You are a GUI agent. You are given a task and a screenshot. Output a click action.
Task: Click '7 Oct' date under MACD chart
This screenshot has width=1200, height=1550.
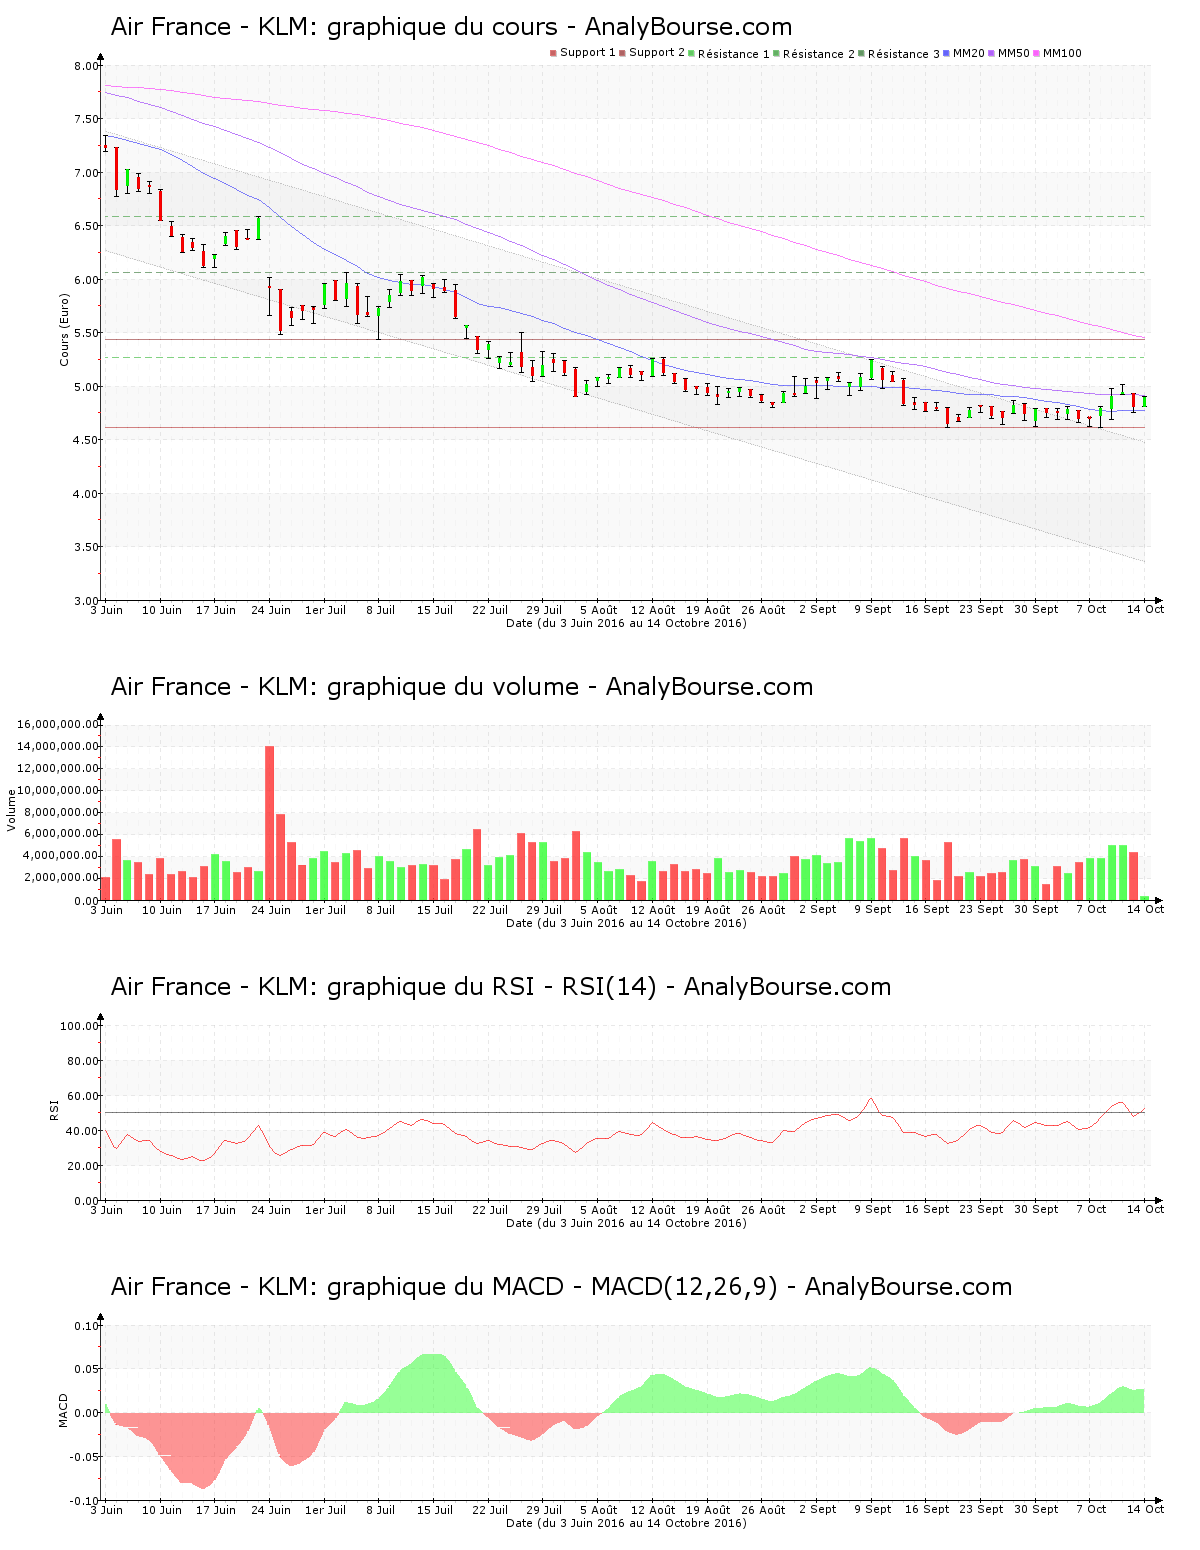[1091, 1510]
